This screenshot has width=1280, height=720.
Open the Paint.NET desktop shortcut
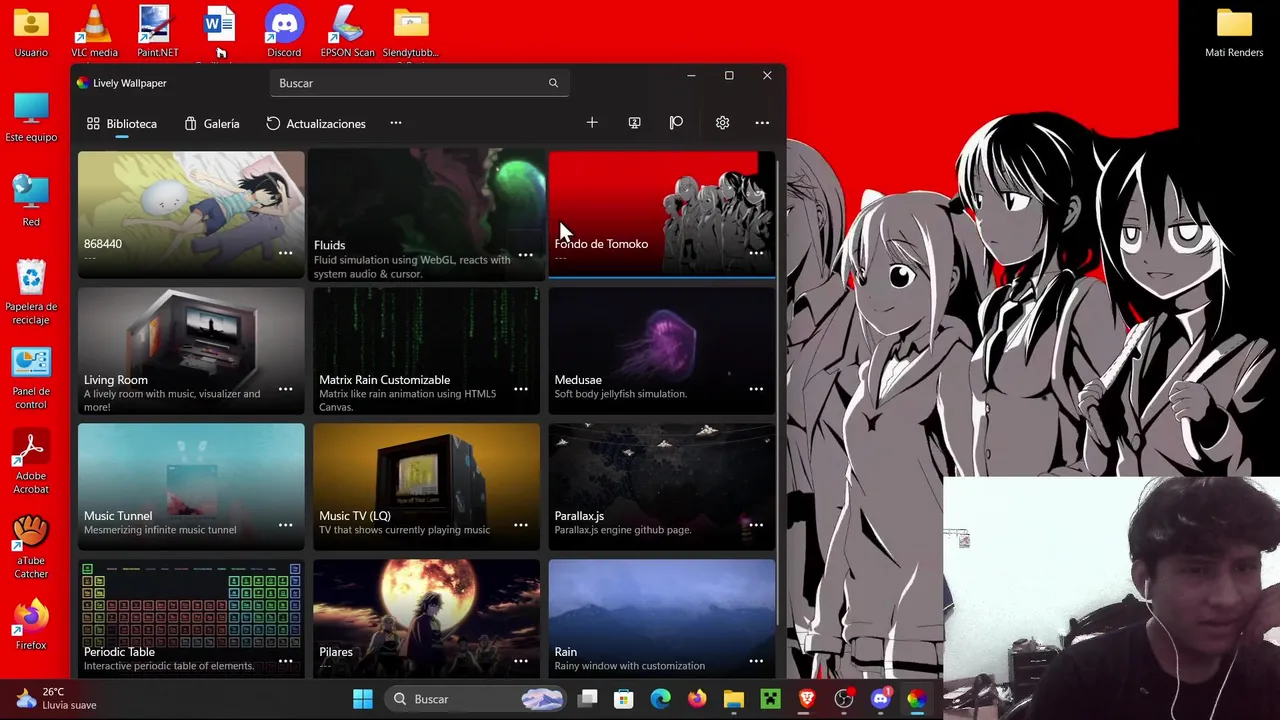[x=157, y=30]
